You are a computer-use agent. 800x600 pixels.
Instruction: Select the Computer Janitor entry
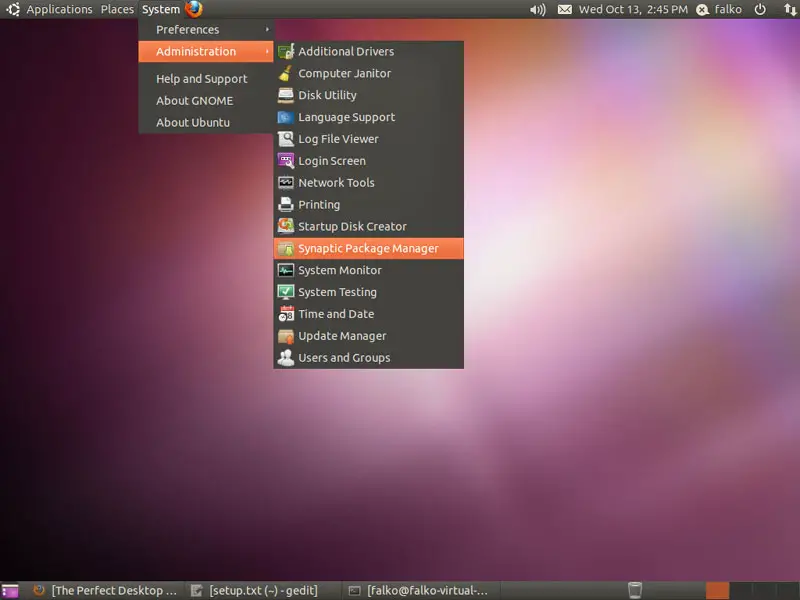click(368, 73)
